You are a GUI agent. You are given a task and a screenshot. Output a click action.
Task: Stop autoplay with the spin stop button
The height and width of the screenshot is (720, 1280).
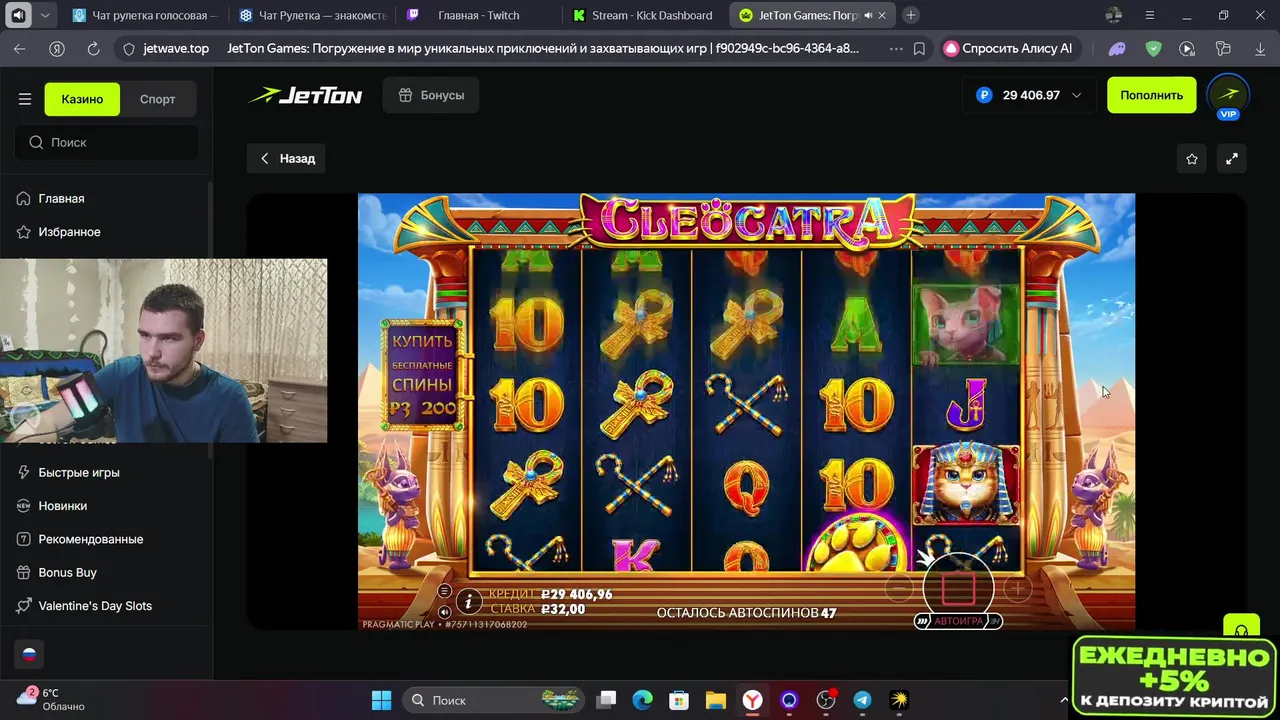(x=958, y=589)
